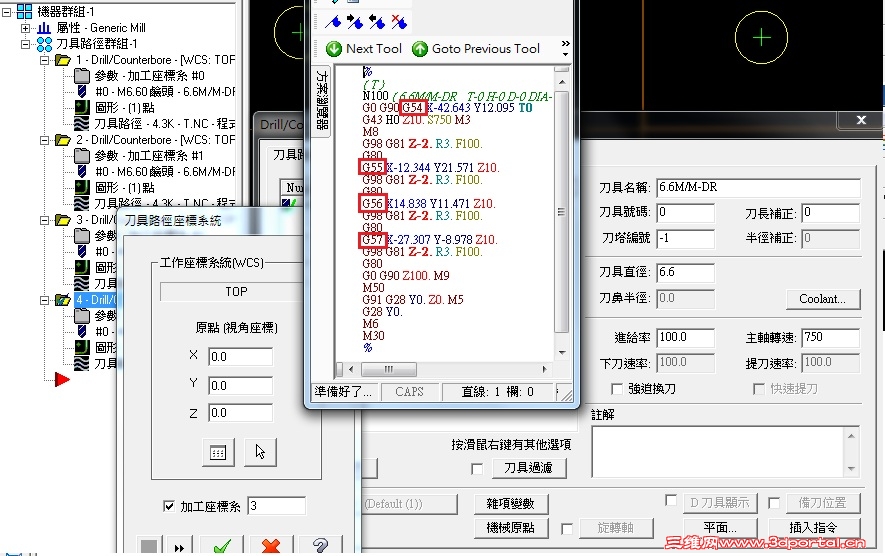Click the 主軸轉速 spindle speed field 750
The image size is (885, 556).
click(831, 338)
